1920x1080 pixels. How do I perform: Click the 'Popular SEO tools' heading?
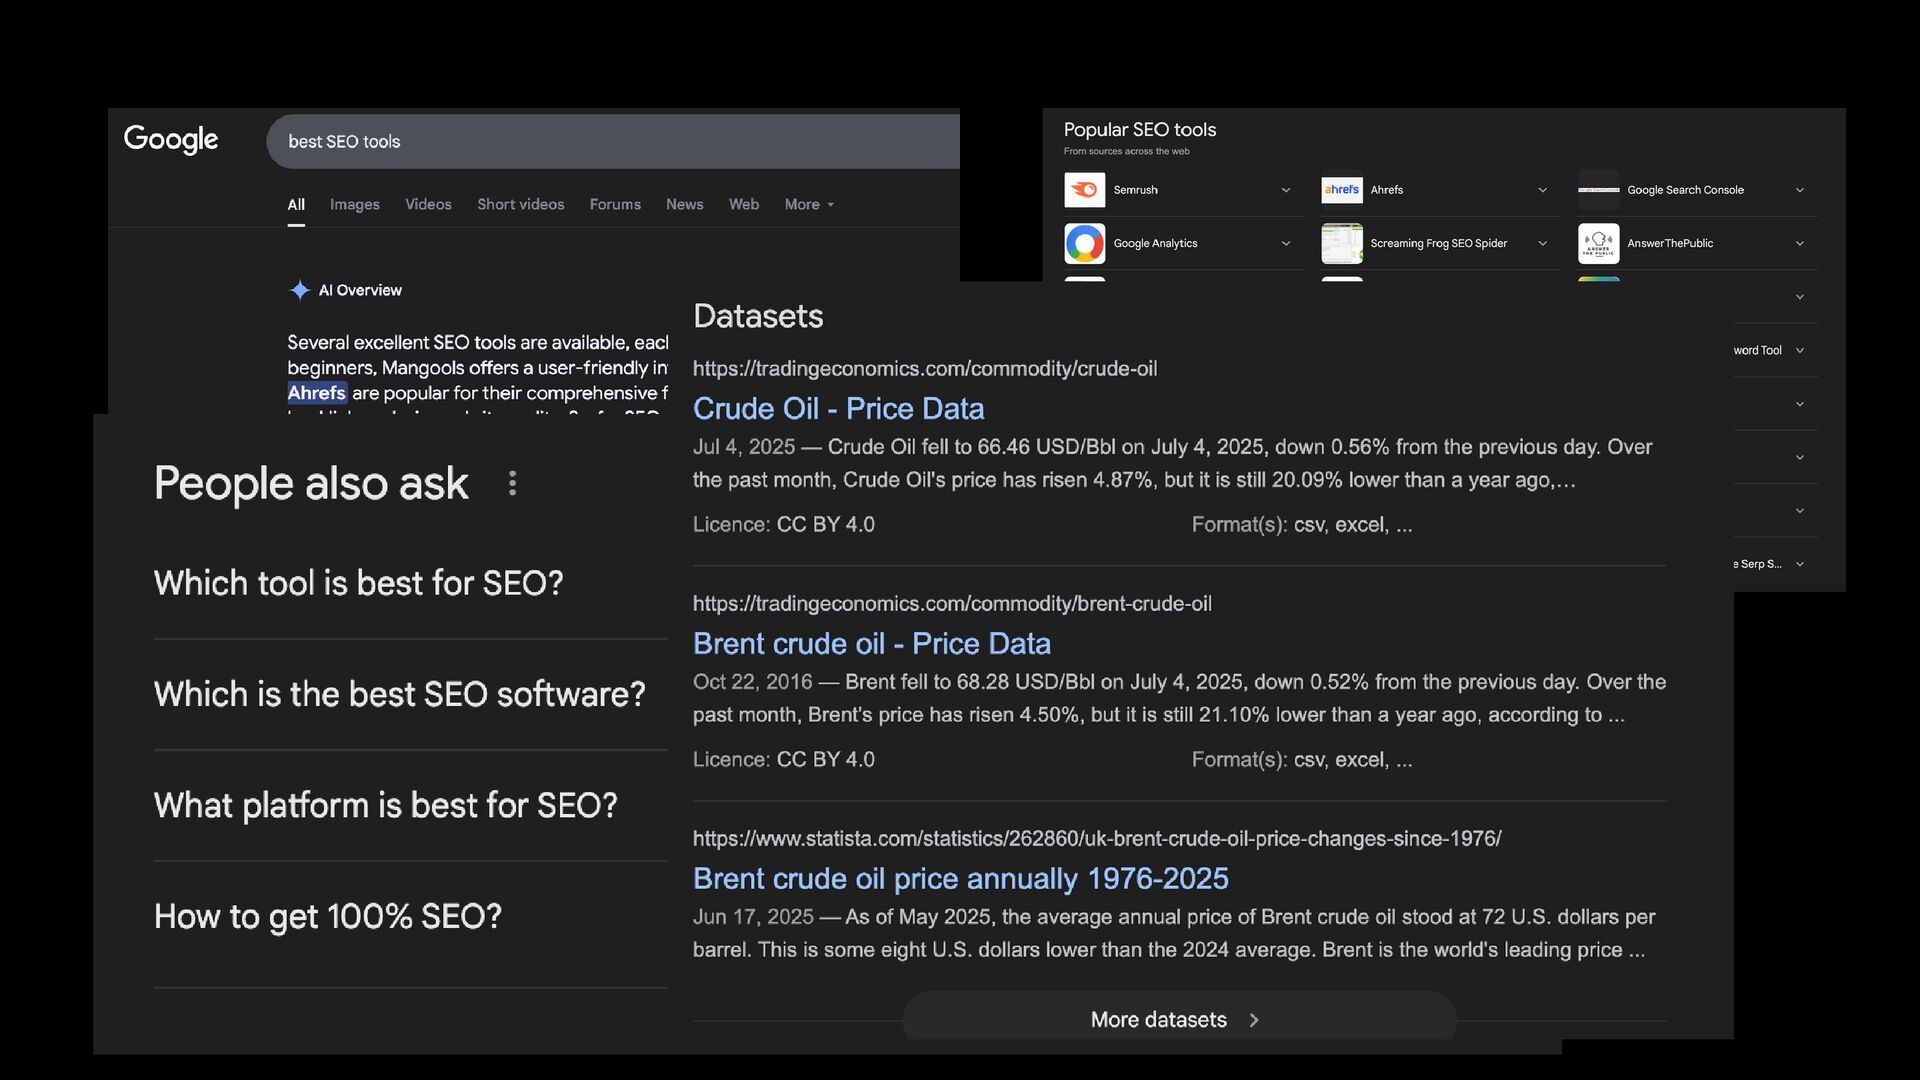1140,130
